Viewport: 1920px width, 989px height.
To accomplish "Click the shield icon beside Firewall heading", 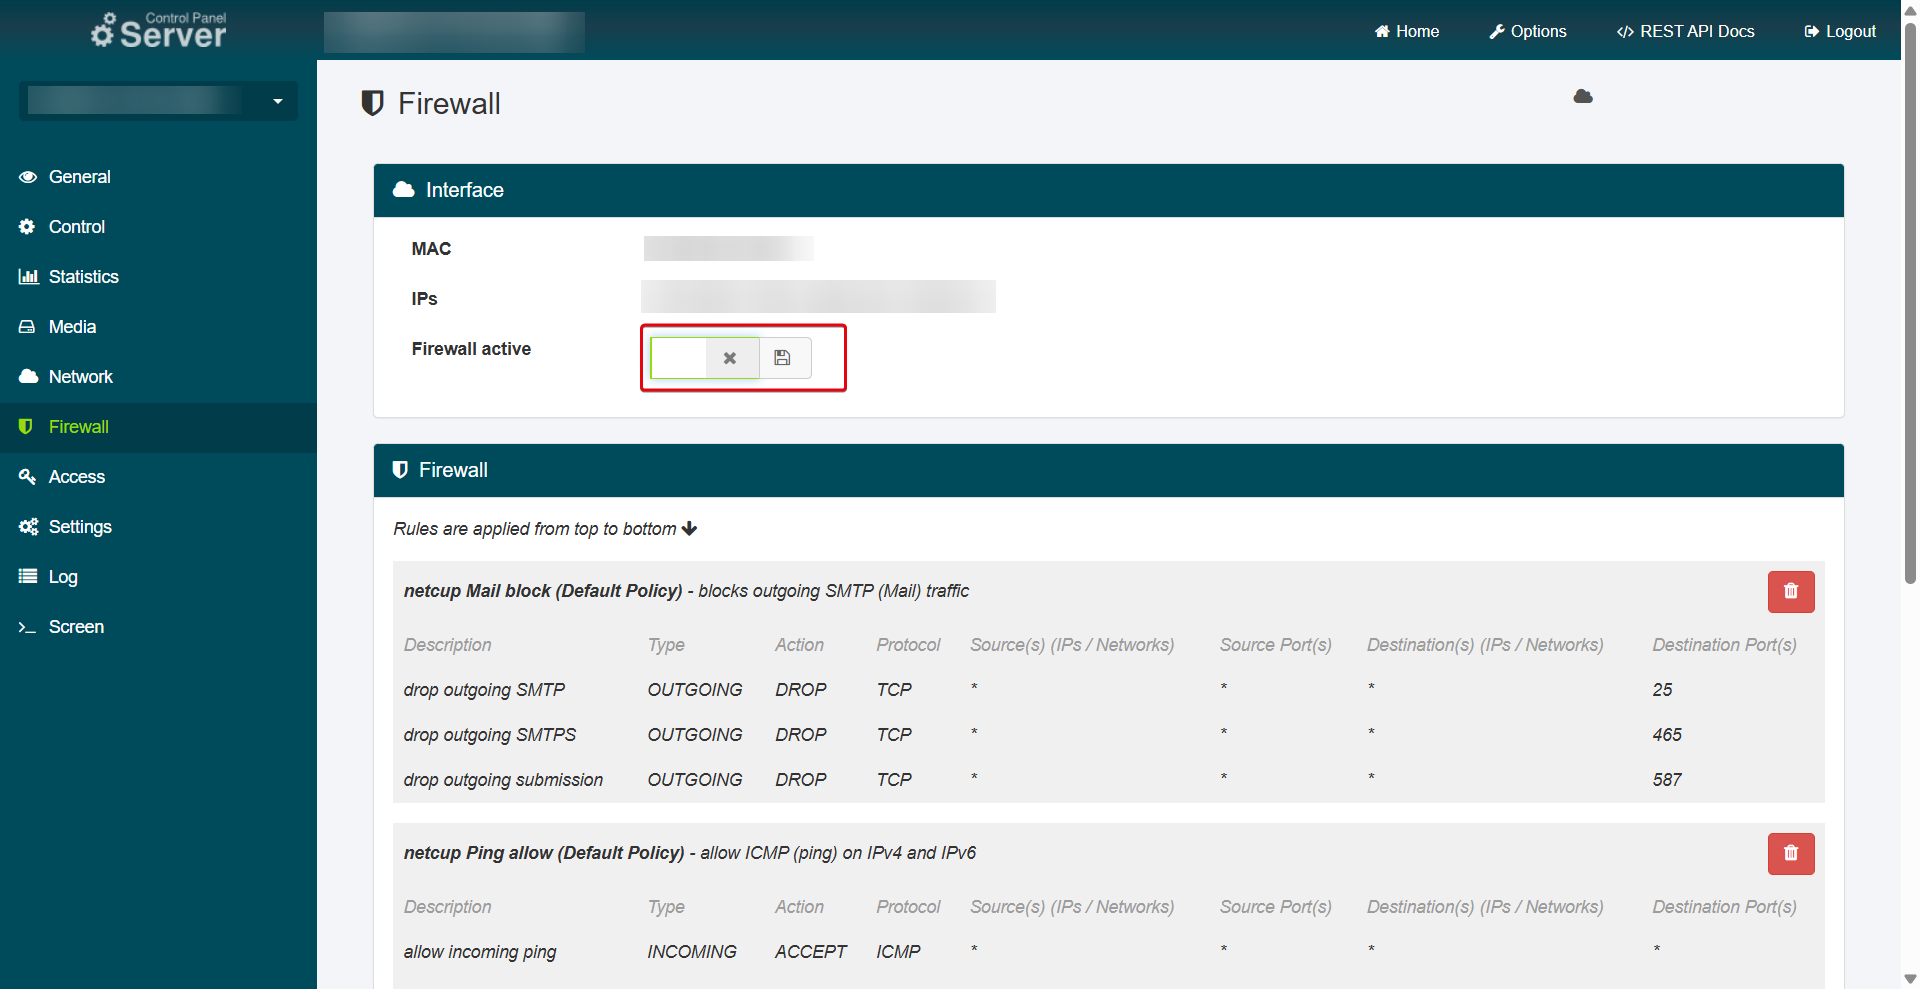I will (373, 103).
